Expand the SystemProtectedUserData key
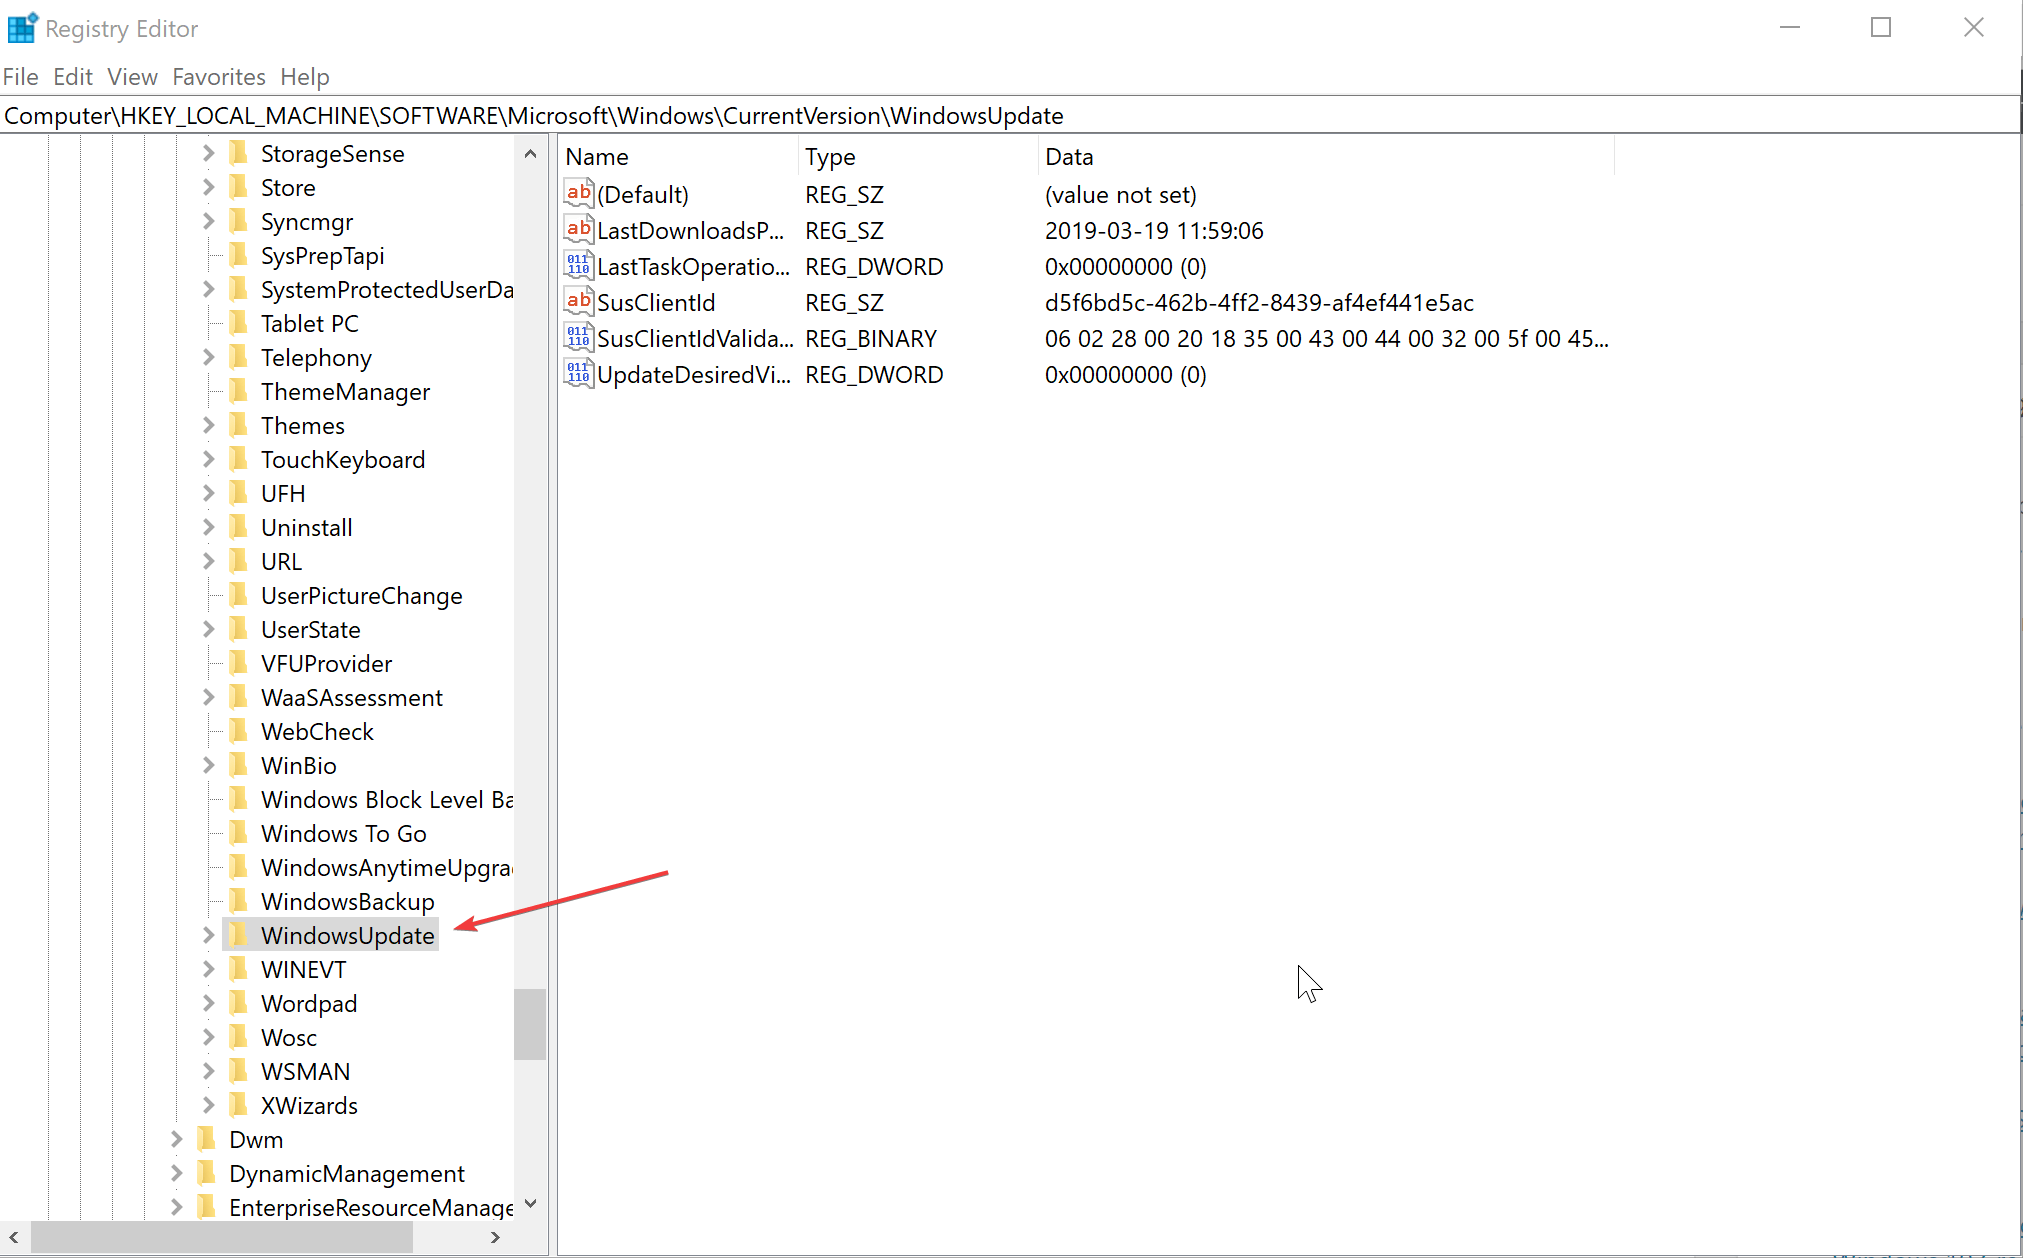Image resolution: width=2025 pixels, height=1260 pixels. (x=208, y=289)
